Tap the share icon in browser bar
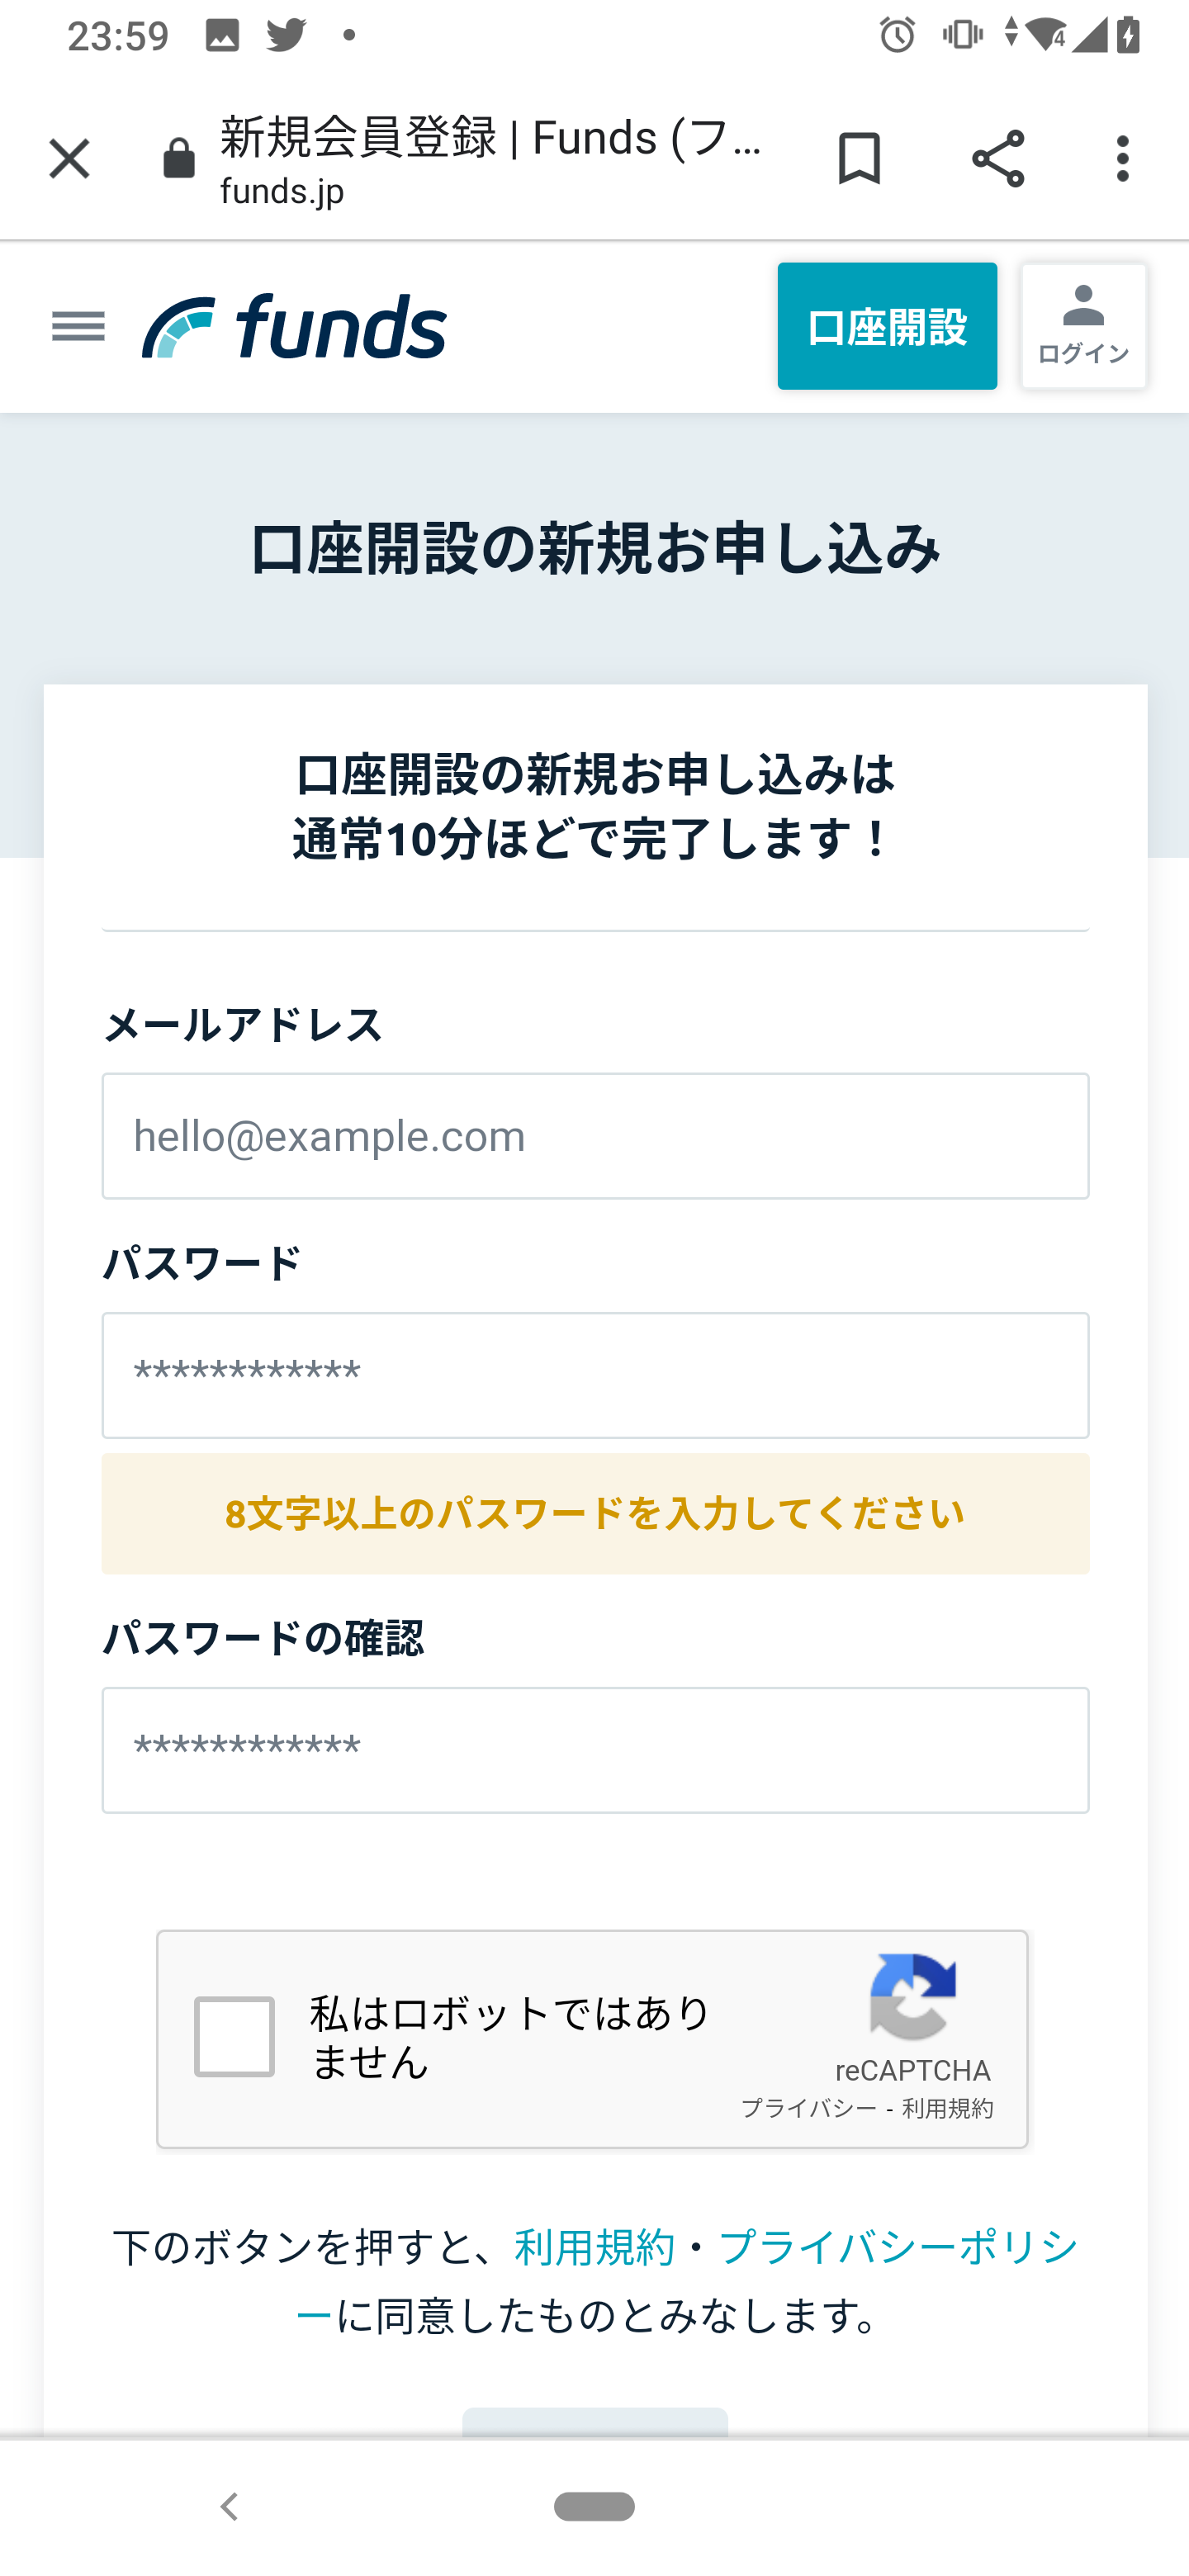1189x2576 pixels. pyautogui.click(x=998, y=159)
